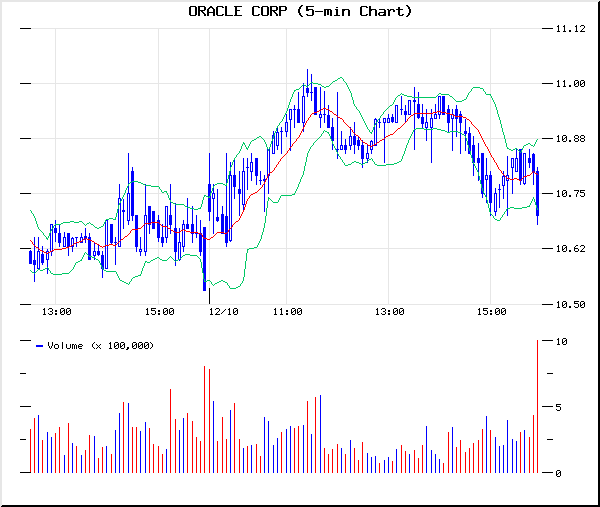Click the 12/10 date marker label

point(223,312)
